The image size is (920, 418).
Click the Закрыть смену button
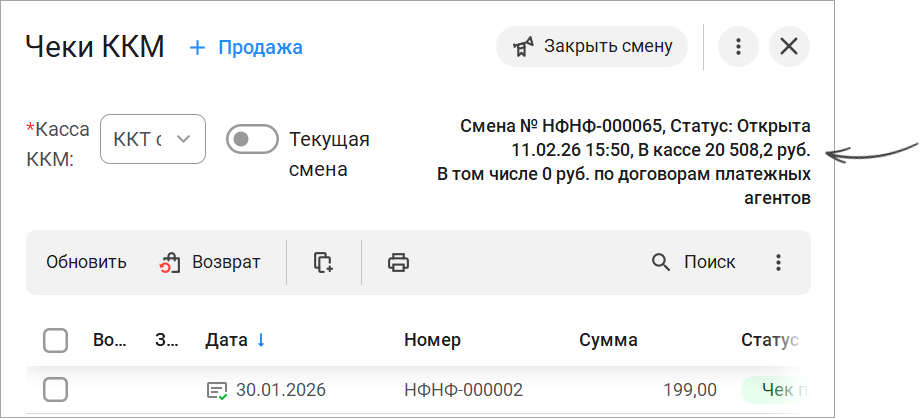(592, 47)
